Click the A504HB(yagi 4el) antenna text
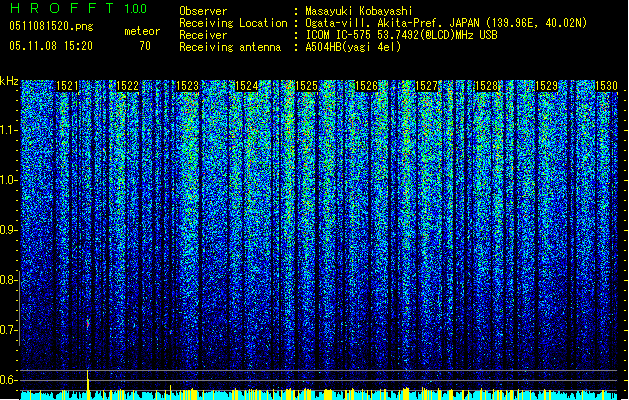The image size is (629, 400). tap(353, 47)
